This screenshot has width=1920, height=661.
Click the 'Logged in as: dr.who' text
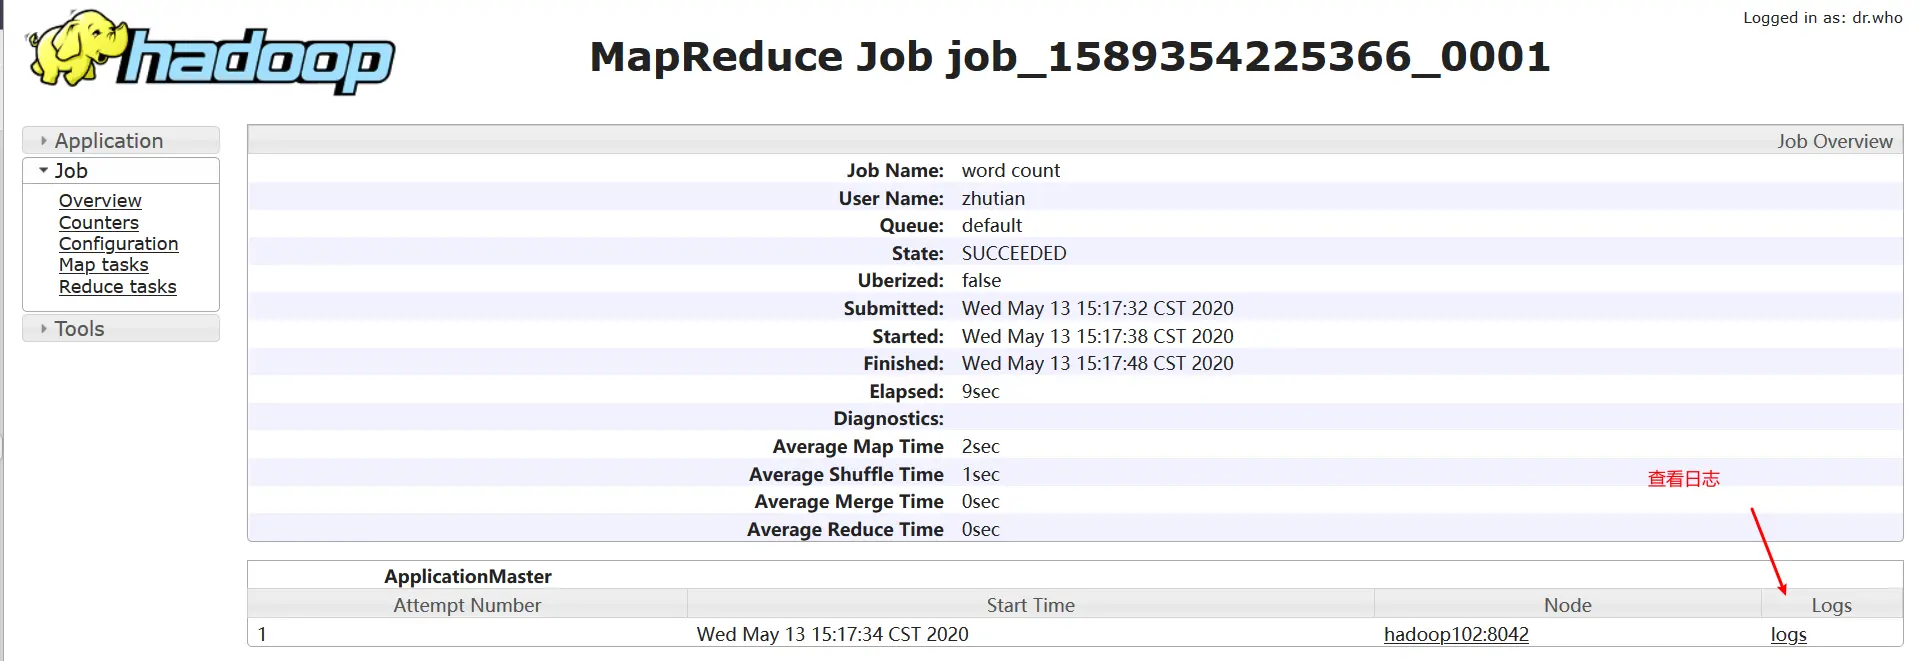tap(1823, 17)
